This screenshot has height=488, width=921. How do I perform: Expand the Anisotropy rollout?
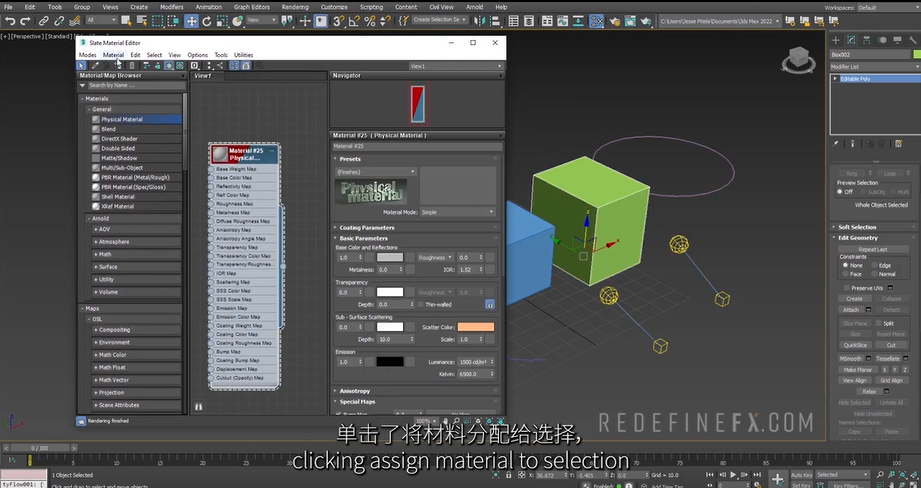coord(354,391)
